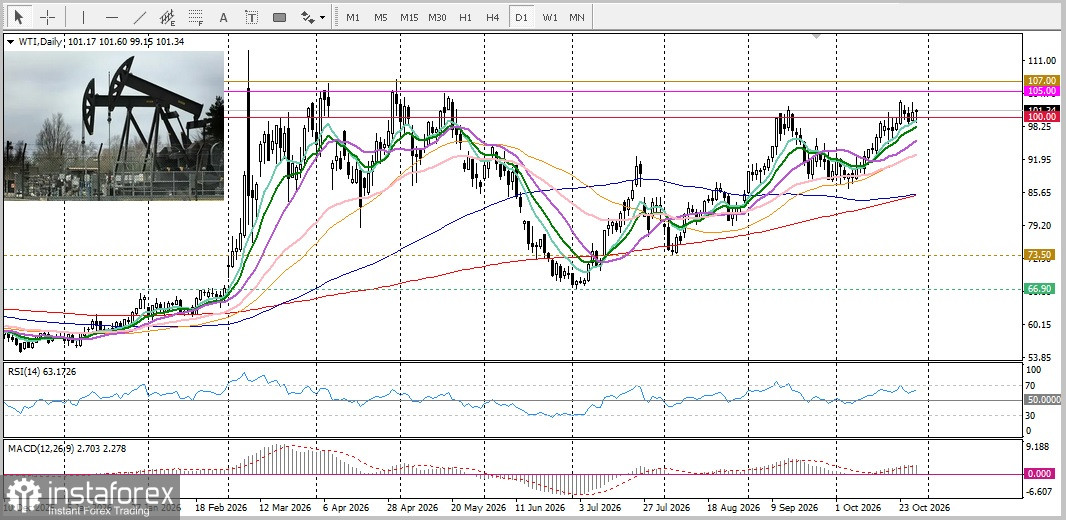
Task: Select the text label tool
Action: 252,18
